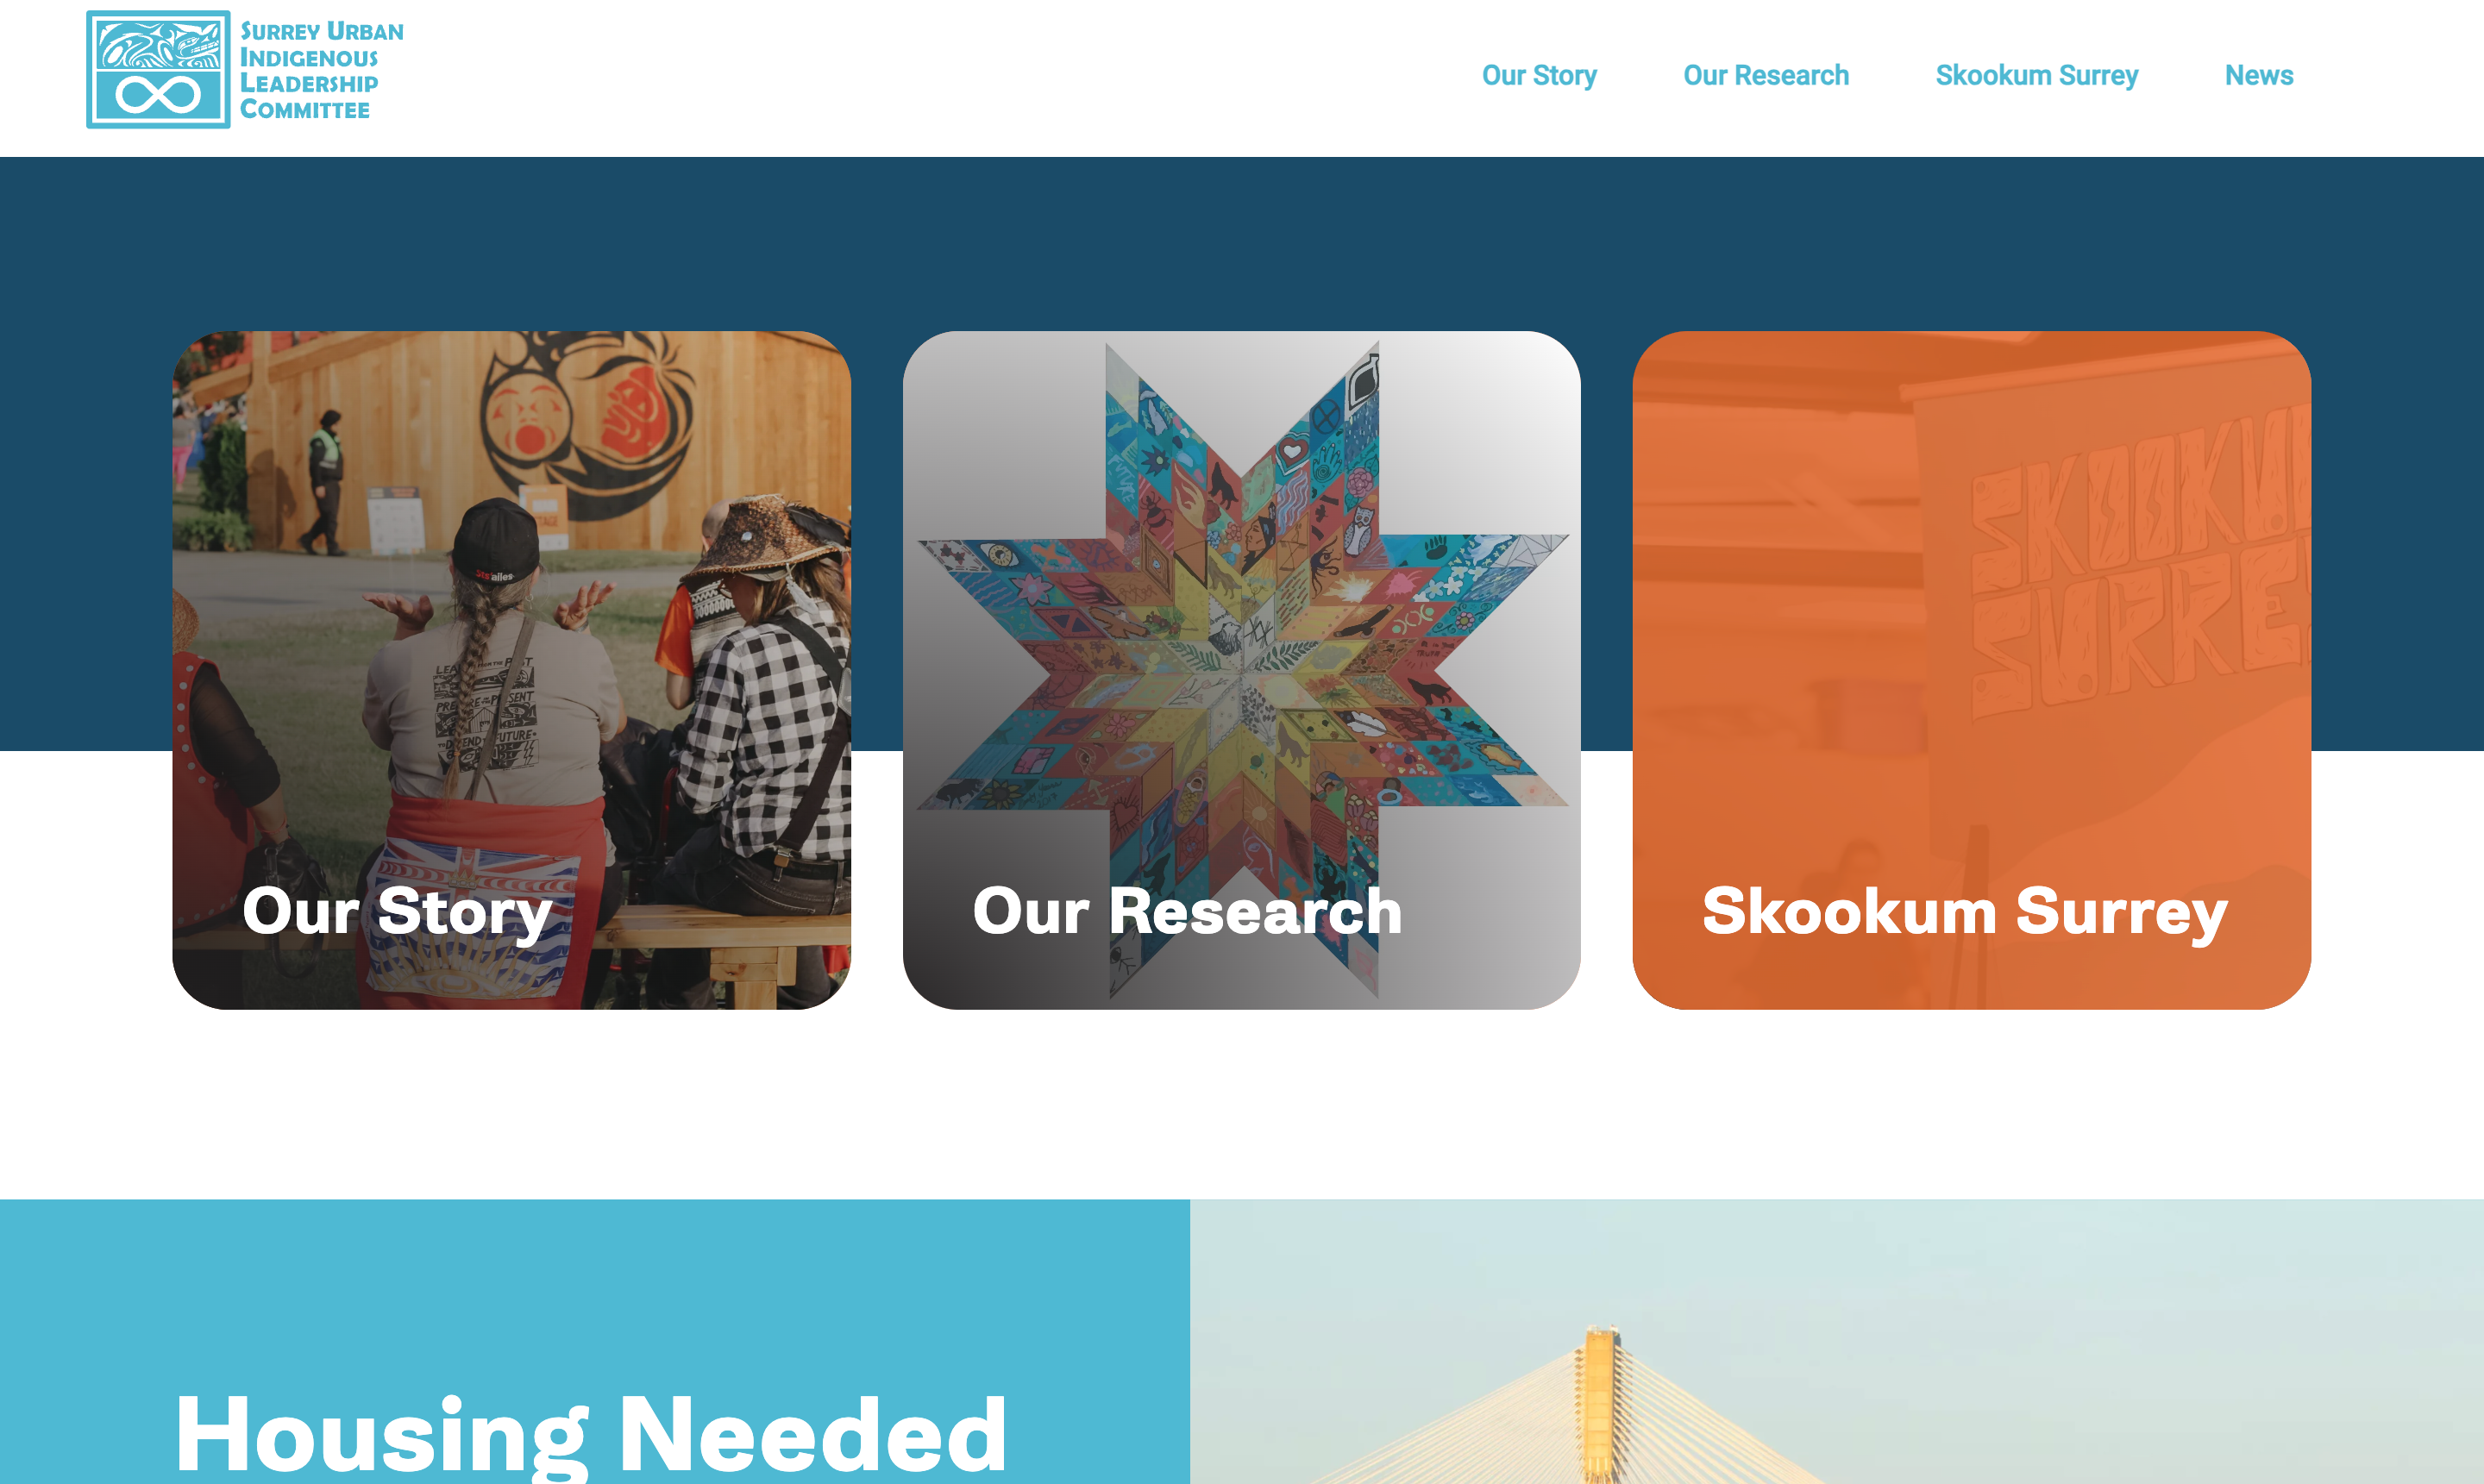The height and width of the screenshot is (1484, 2484).
Task: Open the Our Research star quilt card
Action: [1241, 670]
